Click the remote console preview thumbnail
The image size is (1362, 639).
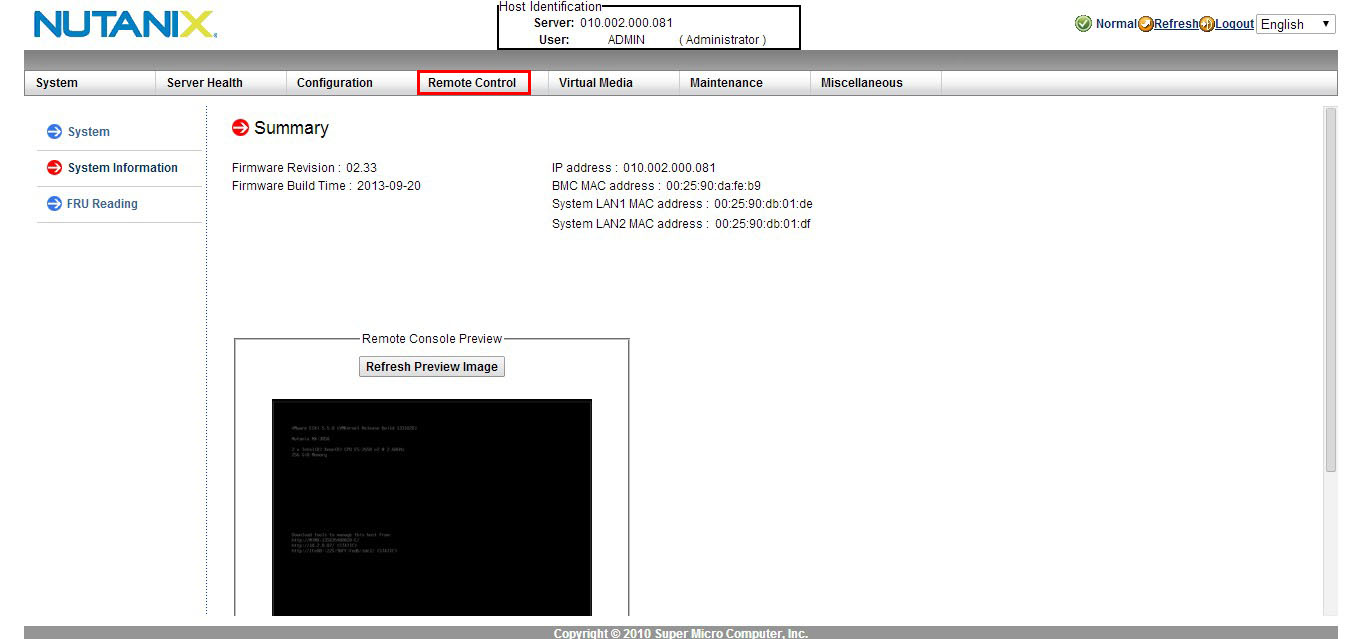click(x=431, y=507)
